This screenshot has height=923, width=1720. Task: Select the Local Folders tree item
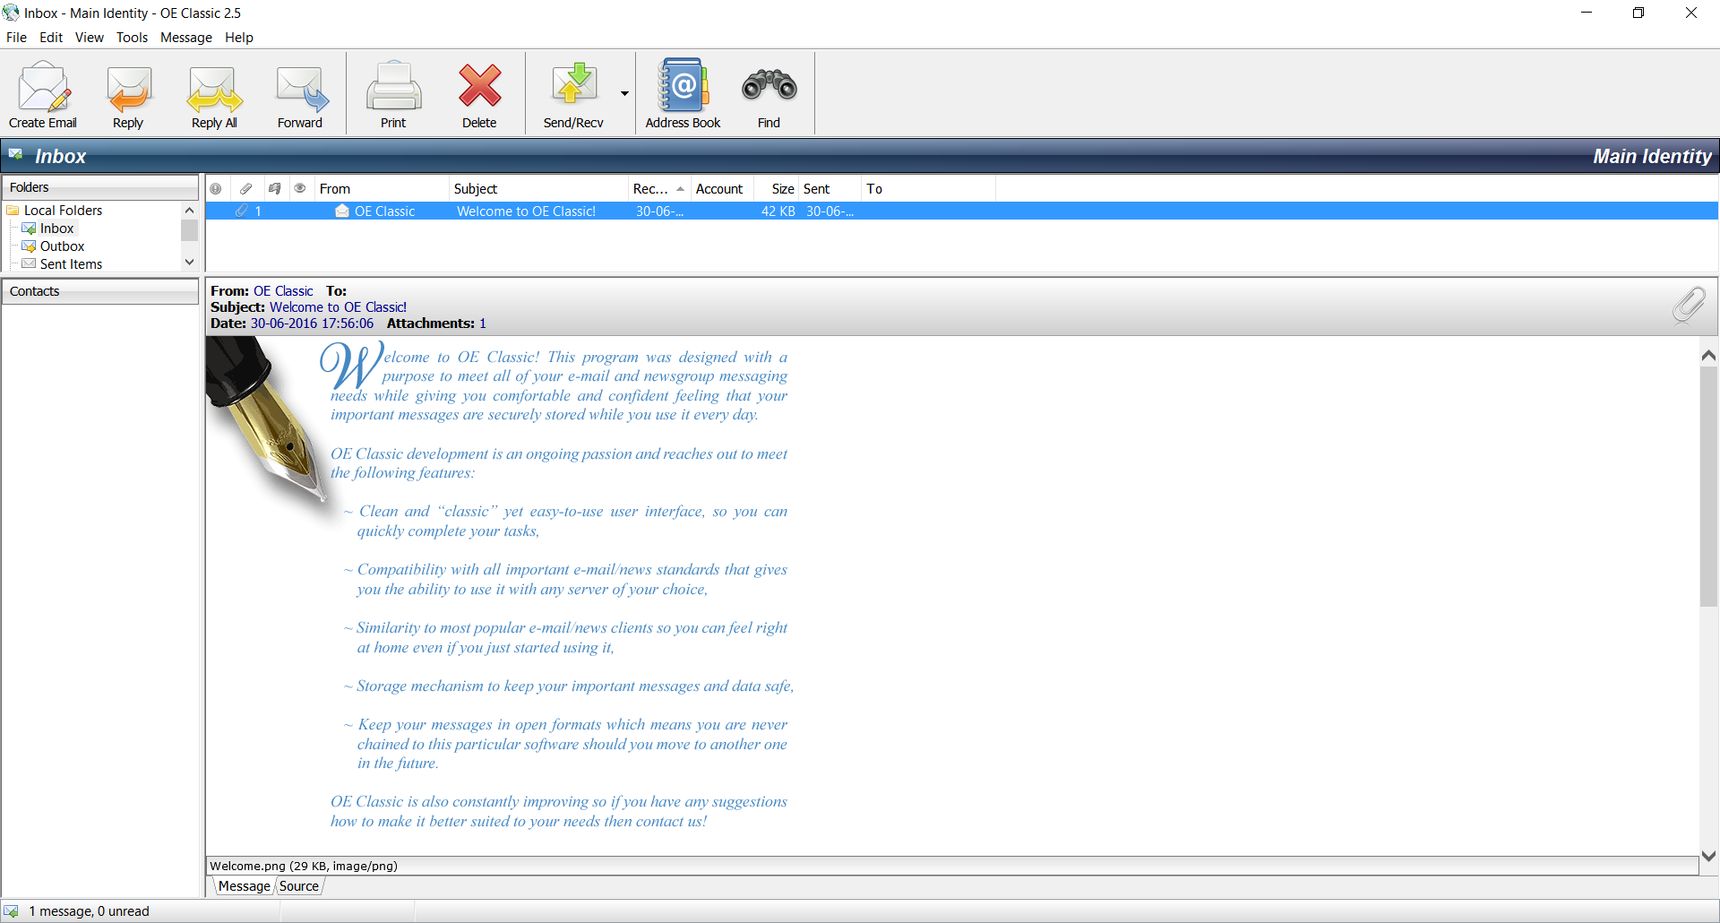point(63,210)
